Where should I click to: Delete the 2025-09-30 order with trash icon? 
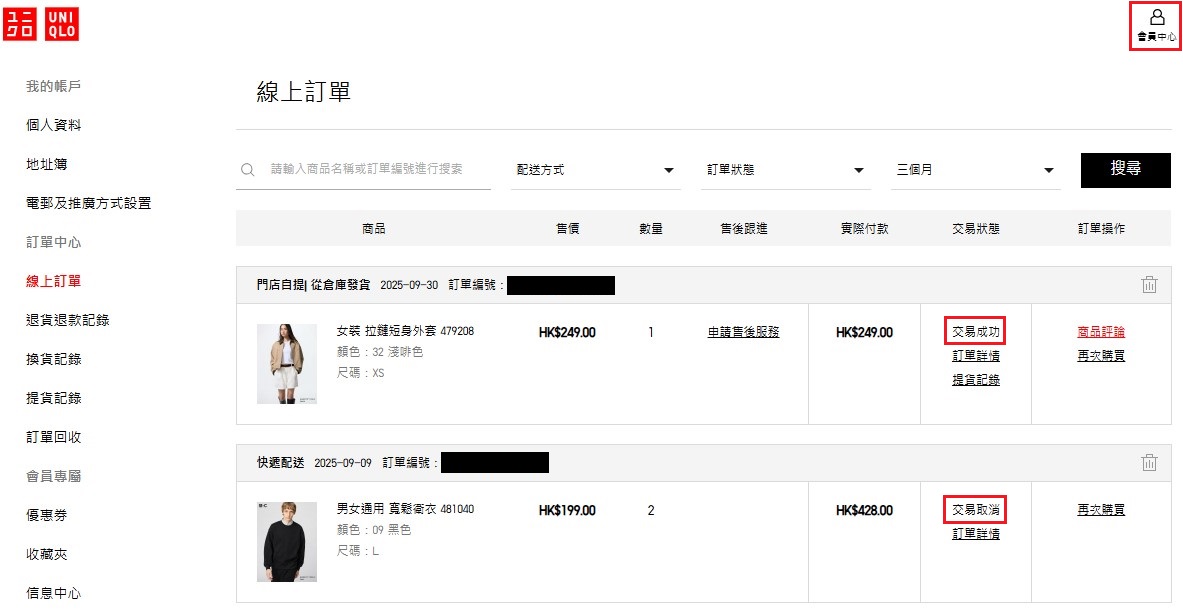[1149, 285]
